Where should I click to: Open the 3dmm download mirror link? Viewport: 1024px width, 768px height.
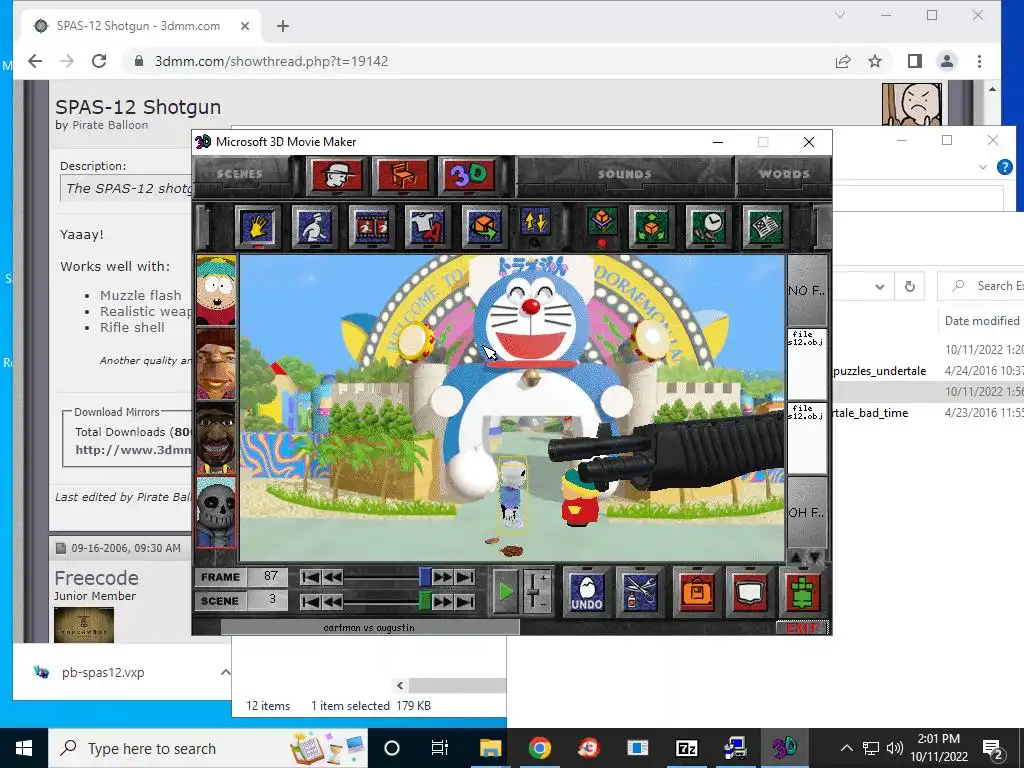(133, 449)
